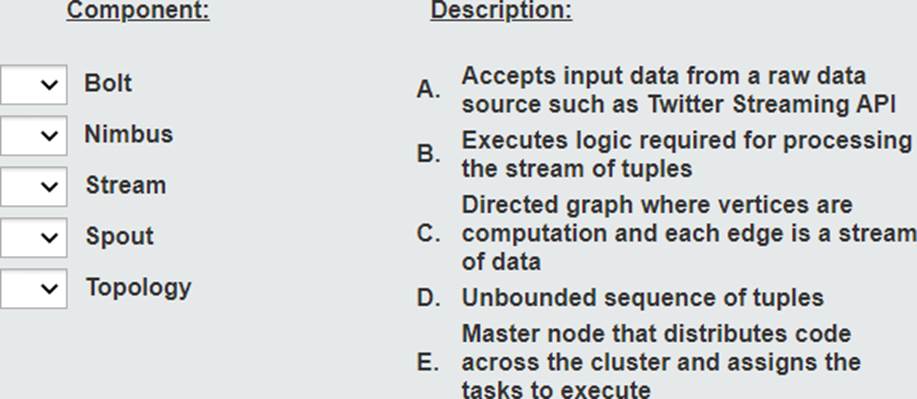This screenshot has height=399, width=917.
Task: Click the 'Master node that distributes' description
Action: [x=661, y=362]
